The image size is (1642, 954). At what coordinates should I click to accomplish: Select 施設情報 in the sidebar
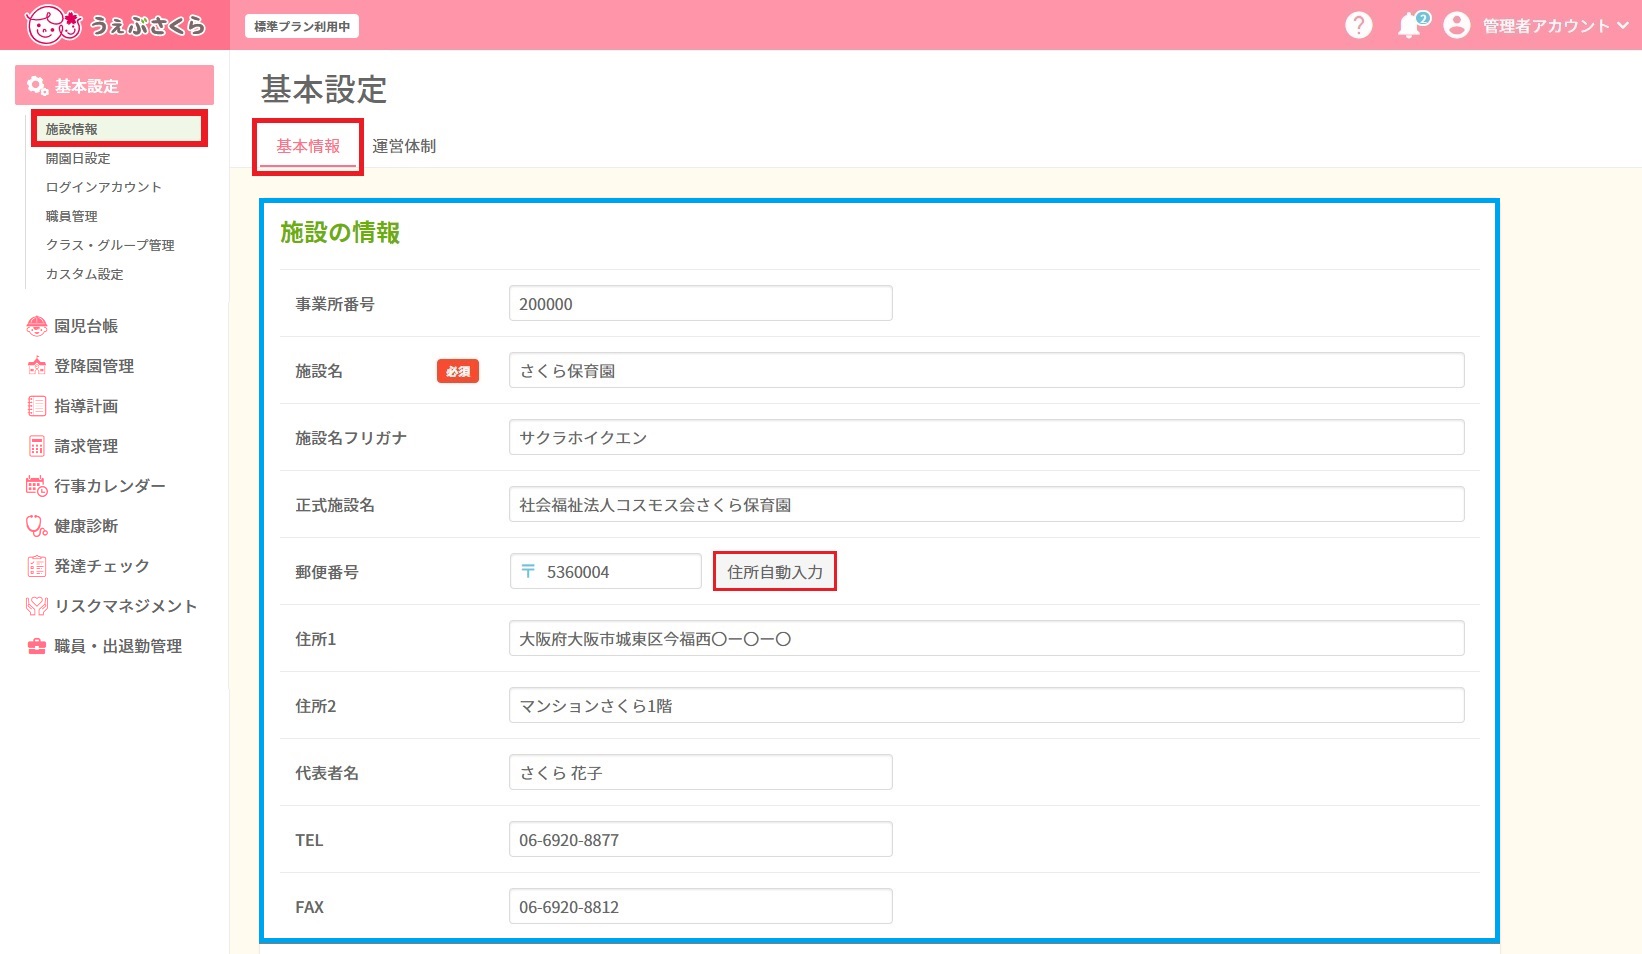(x=118, y=129)
